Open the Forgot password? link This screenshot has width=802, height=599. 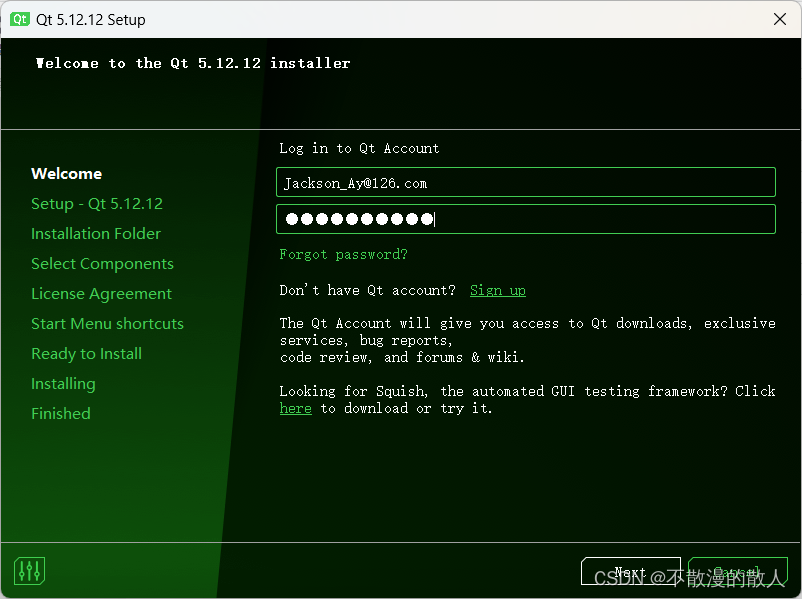pyautogui.click(x=343, y=254)
